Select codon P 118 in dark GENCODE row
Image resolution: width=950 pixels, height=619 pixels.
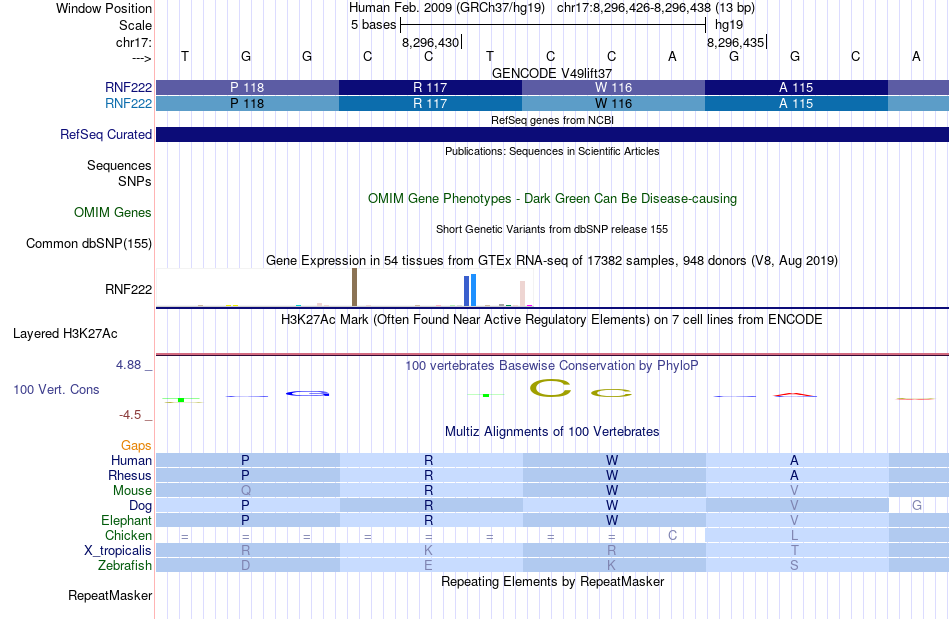point(247,87)
